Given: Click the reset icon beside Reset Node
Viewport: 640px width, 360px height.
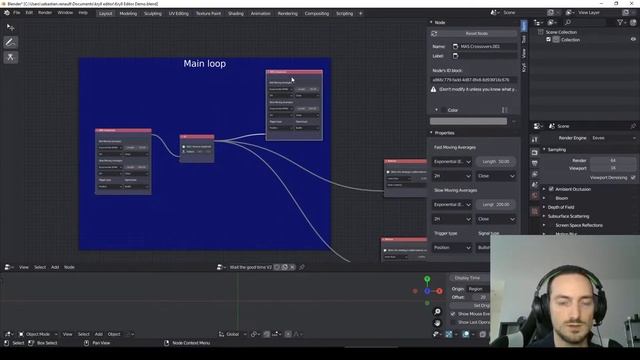Looking at the screenshot, I should [x=434, y=33].
